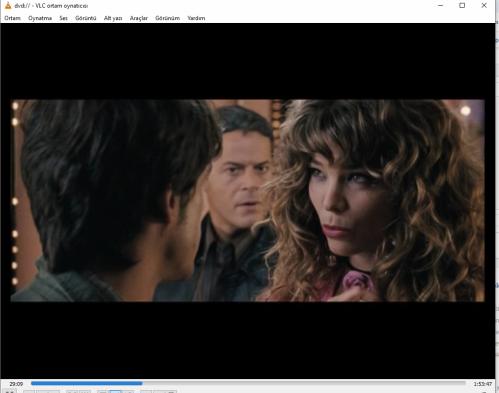Image resolution: width=499 pixels, height=393 pixels.
Task: Click the VLC cone icon in title bar
Action: point(8,5)
